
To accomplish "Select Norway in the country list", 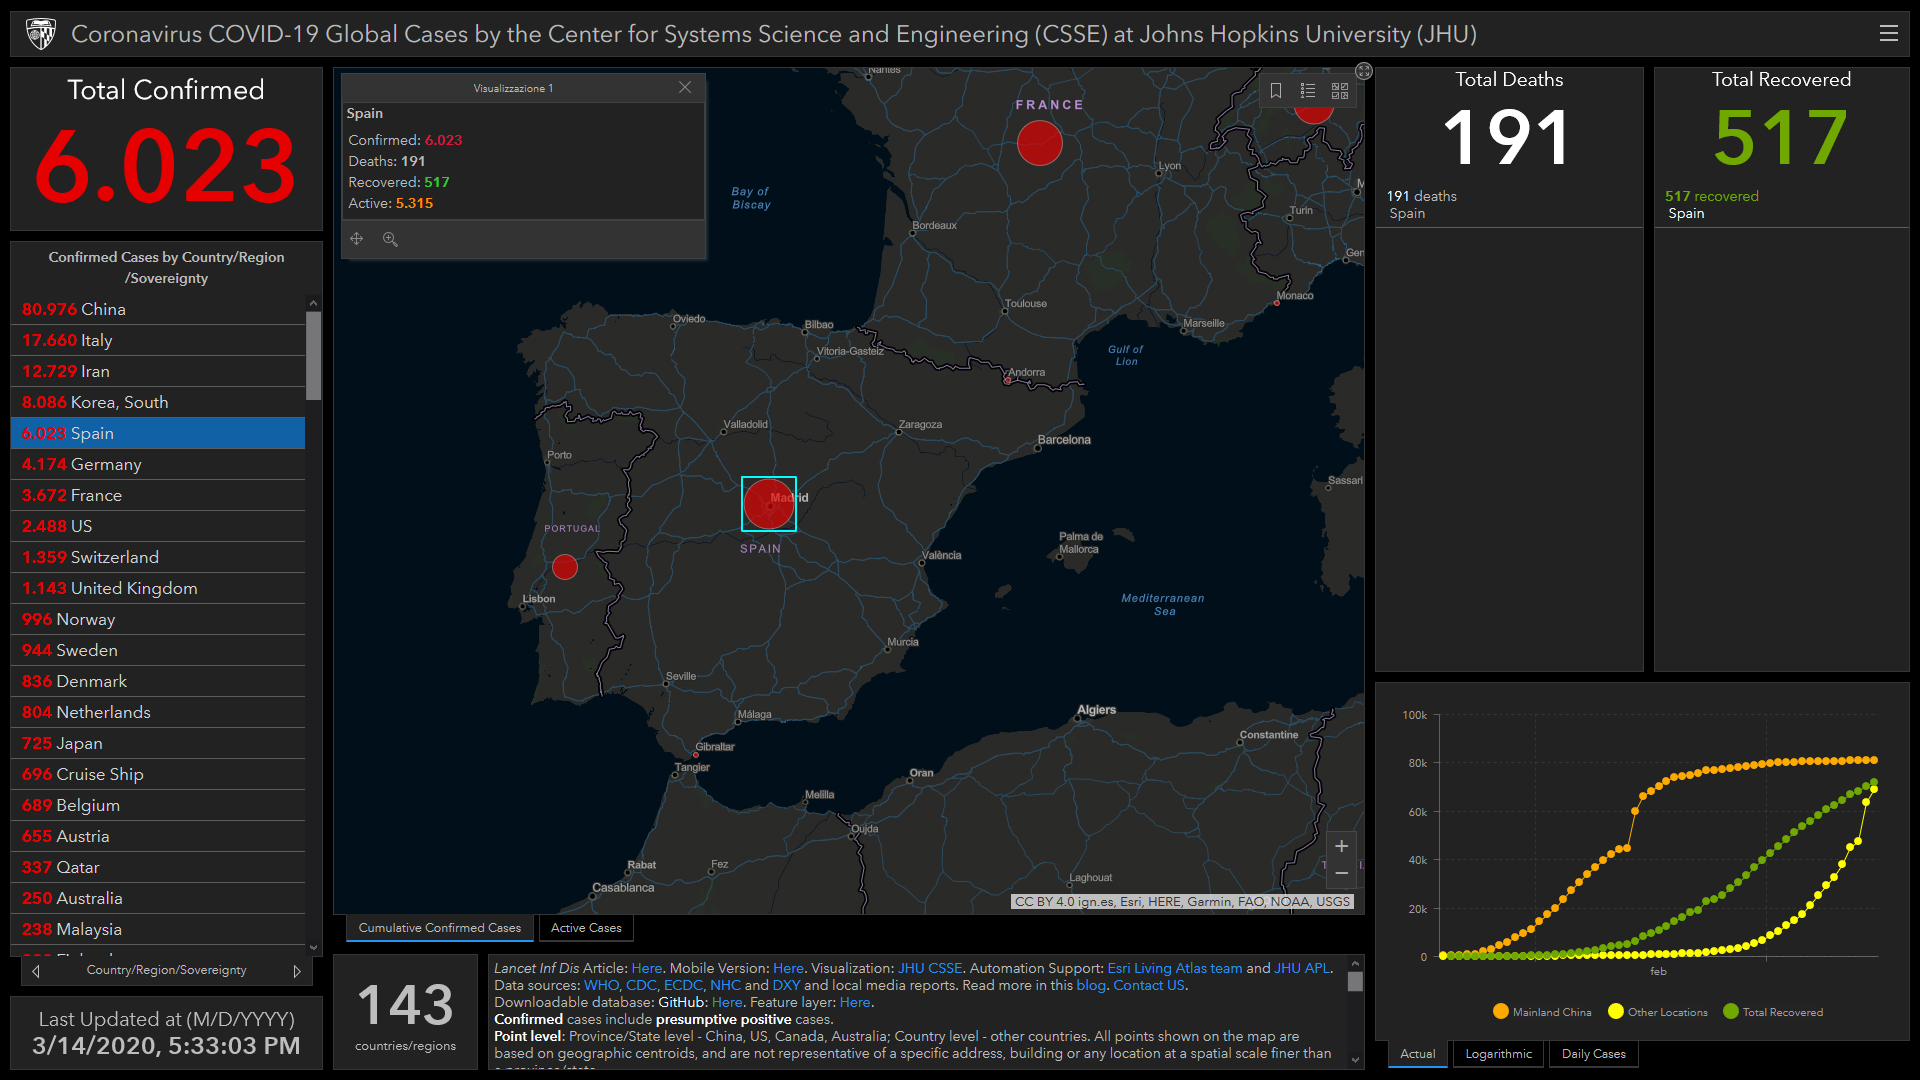I will tap(158, 619).
